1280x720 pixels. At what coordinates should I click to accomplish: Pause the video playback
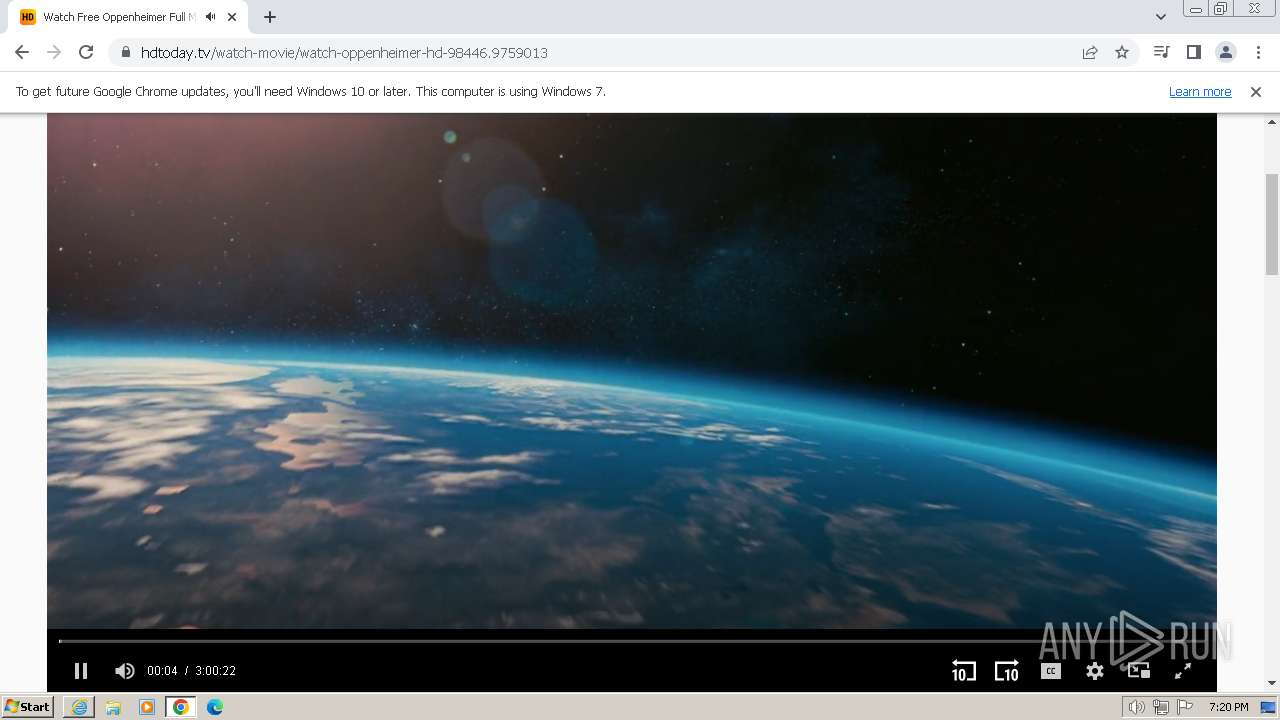(x=81, y=671)
